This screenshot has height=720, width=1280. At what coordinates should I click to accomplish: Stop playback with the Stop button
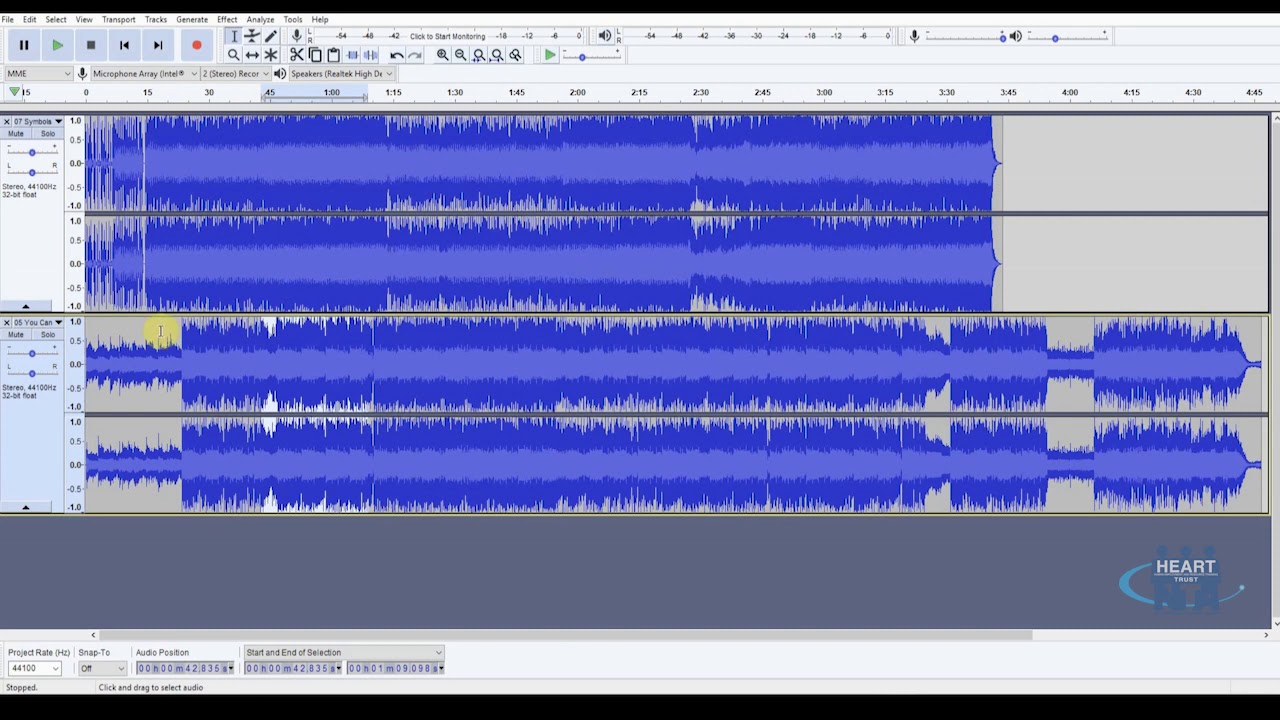coord(91,45)
